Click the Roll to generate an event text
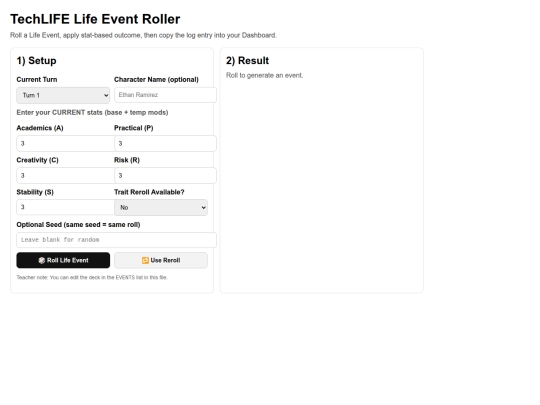This screenshot has height=405, width=540. click(264, 75)
